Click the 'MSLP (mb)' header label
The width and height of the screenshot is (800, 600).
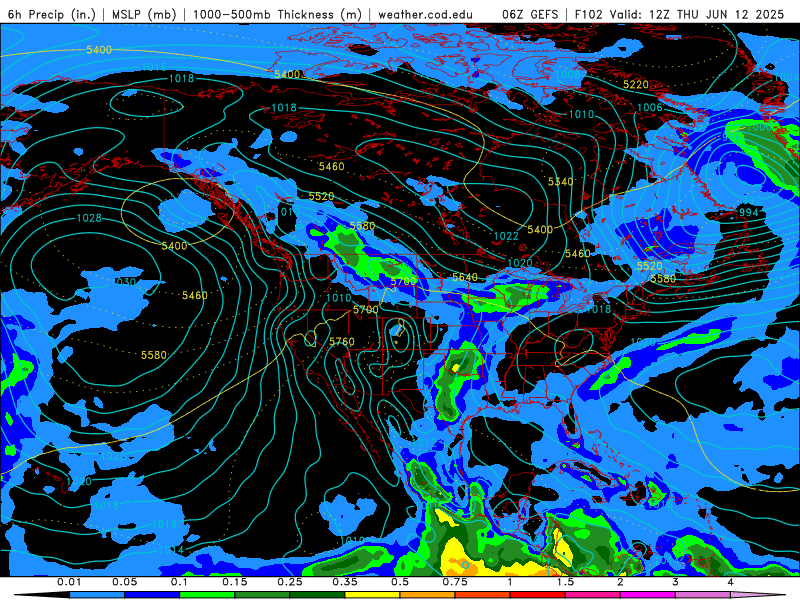144,14
